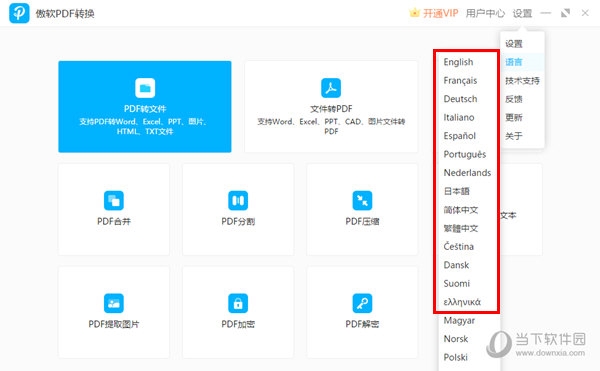Select the PDF分割 split icon
Screen dimensions: 600x371
point(238,200)
